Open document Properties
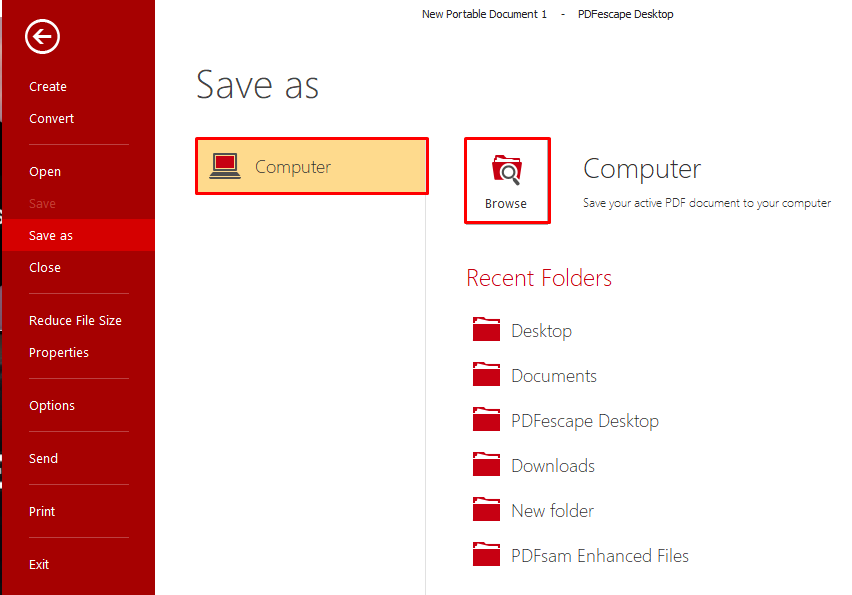 pos(59,353)
